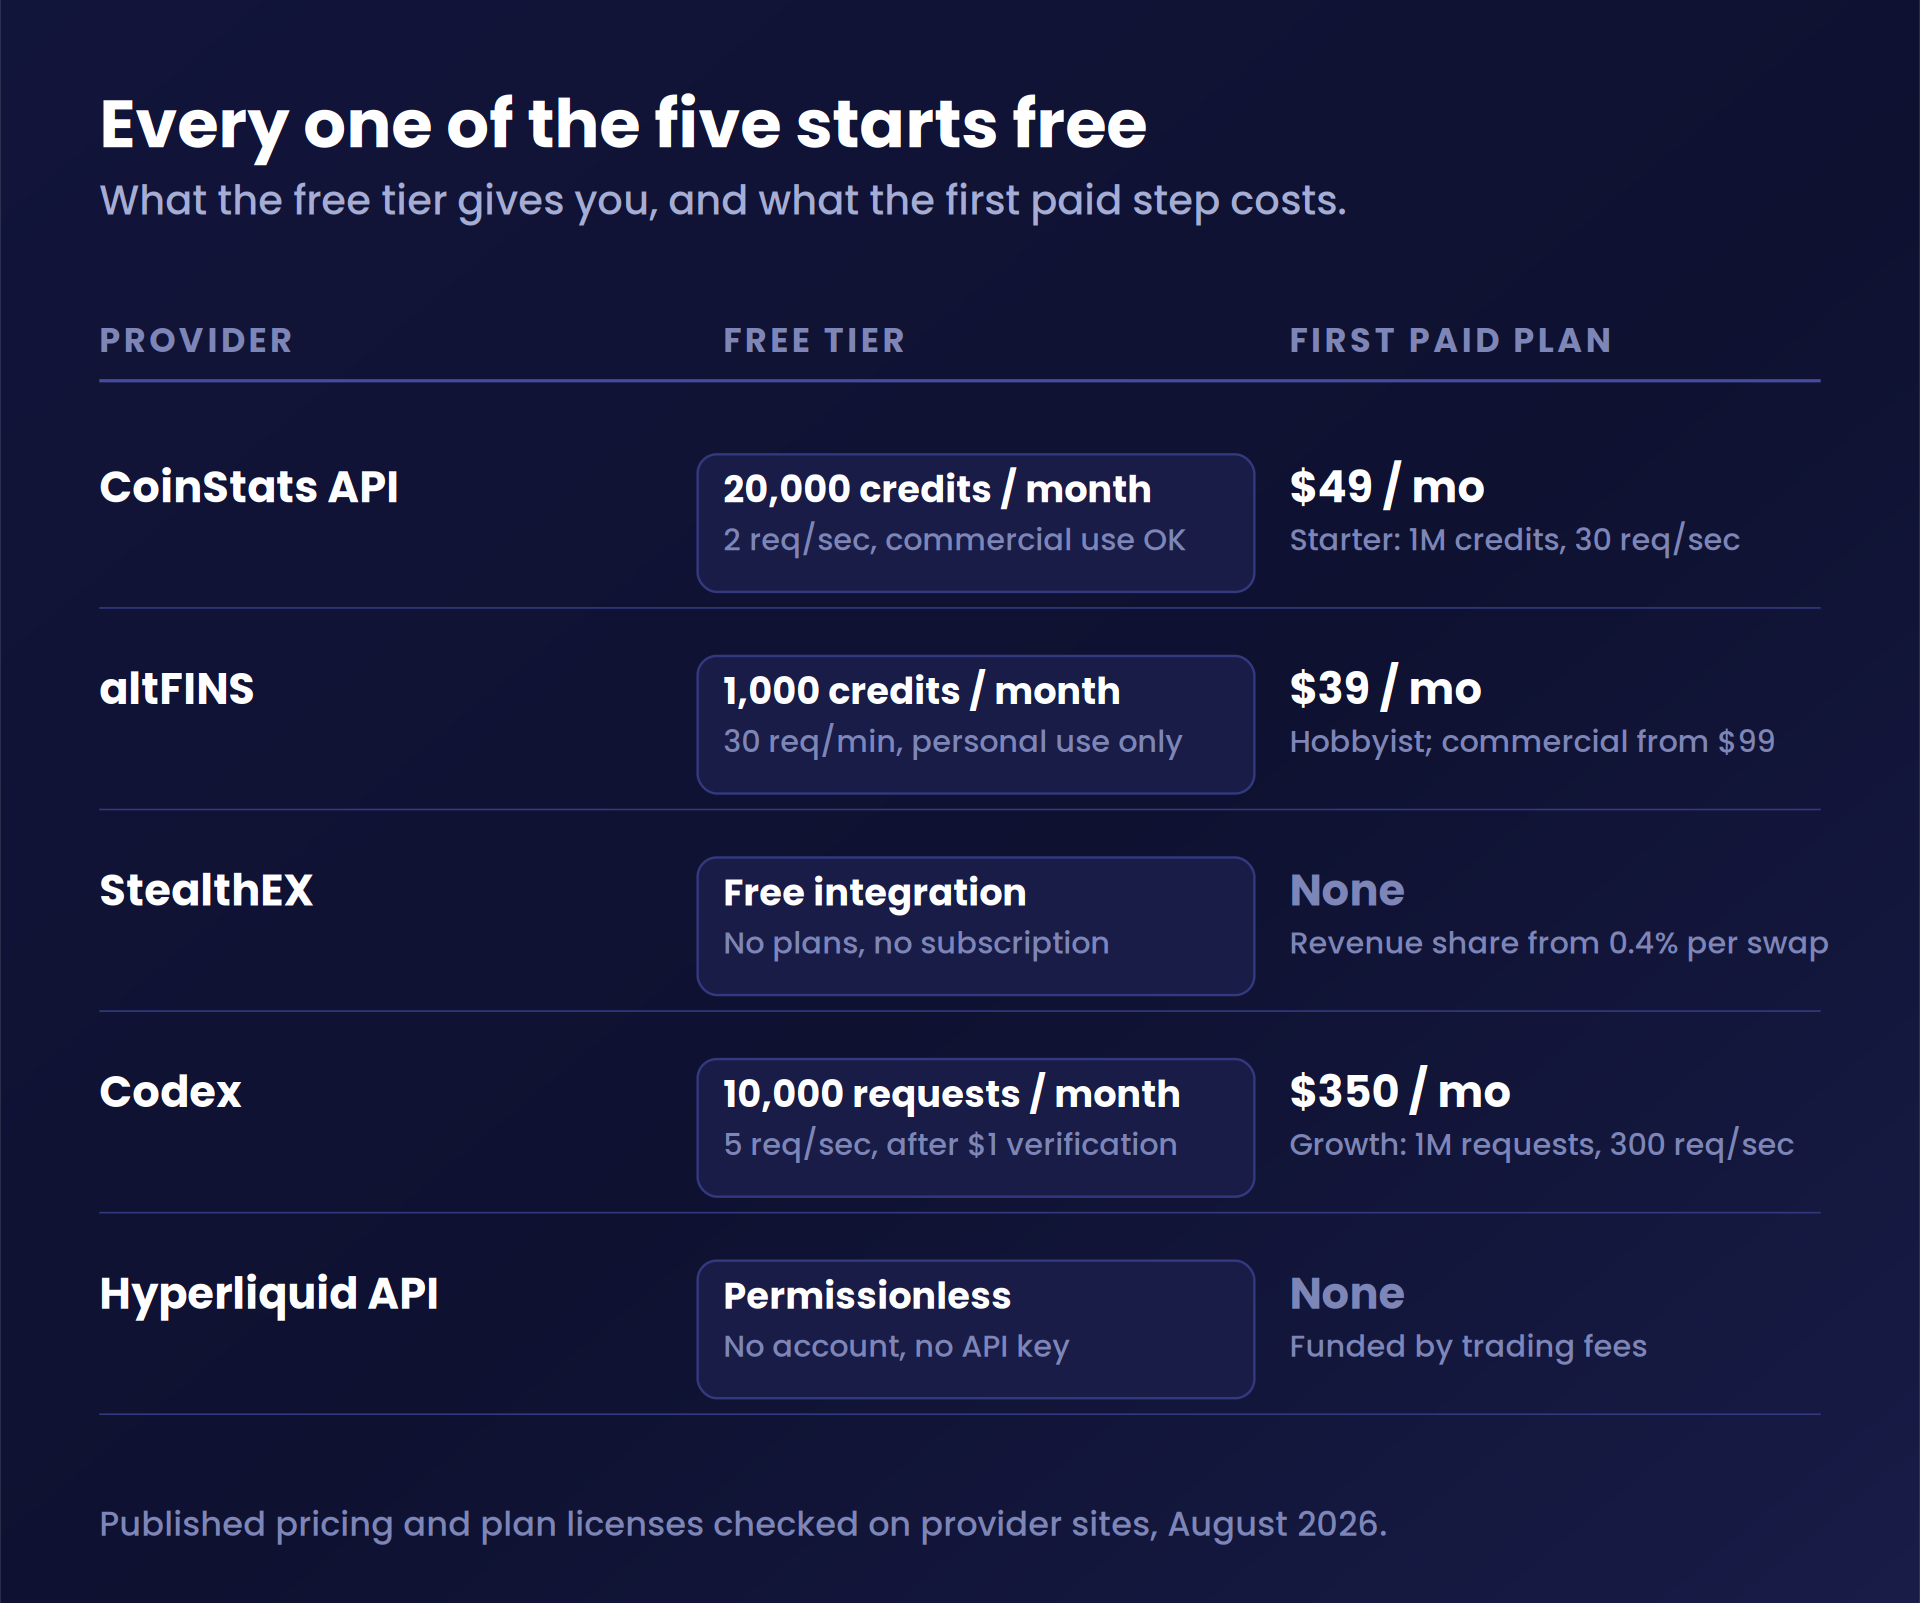Select the Free integration card
Screen dimensions: 1920x1603
975,926
